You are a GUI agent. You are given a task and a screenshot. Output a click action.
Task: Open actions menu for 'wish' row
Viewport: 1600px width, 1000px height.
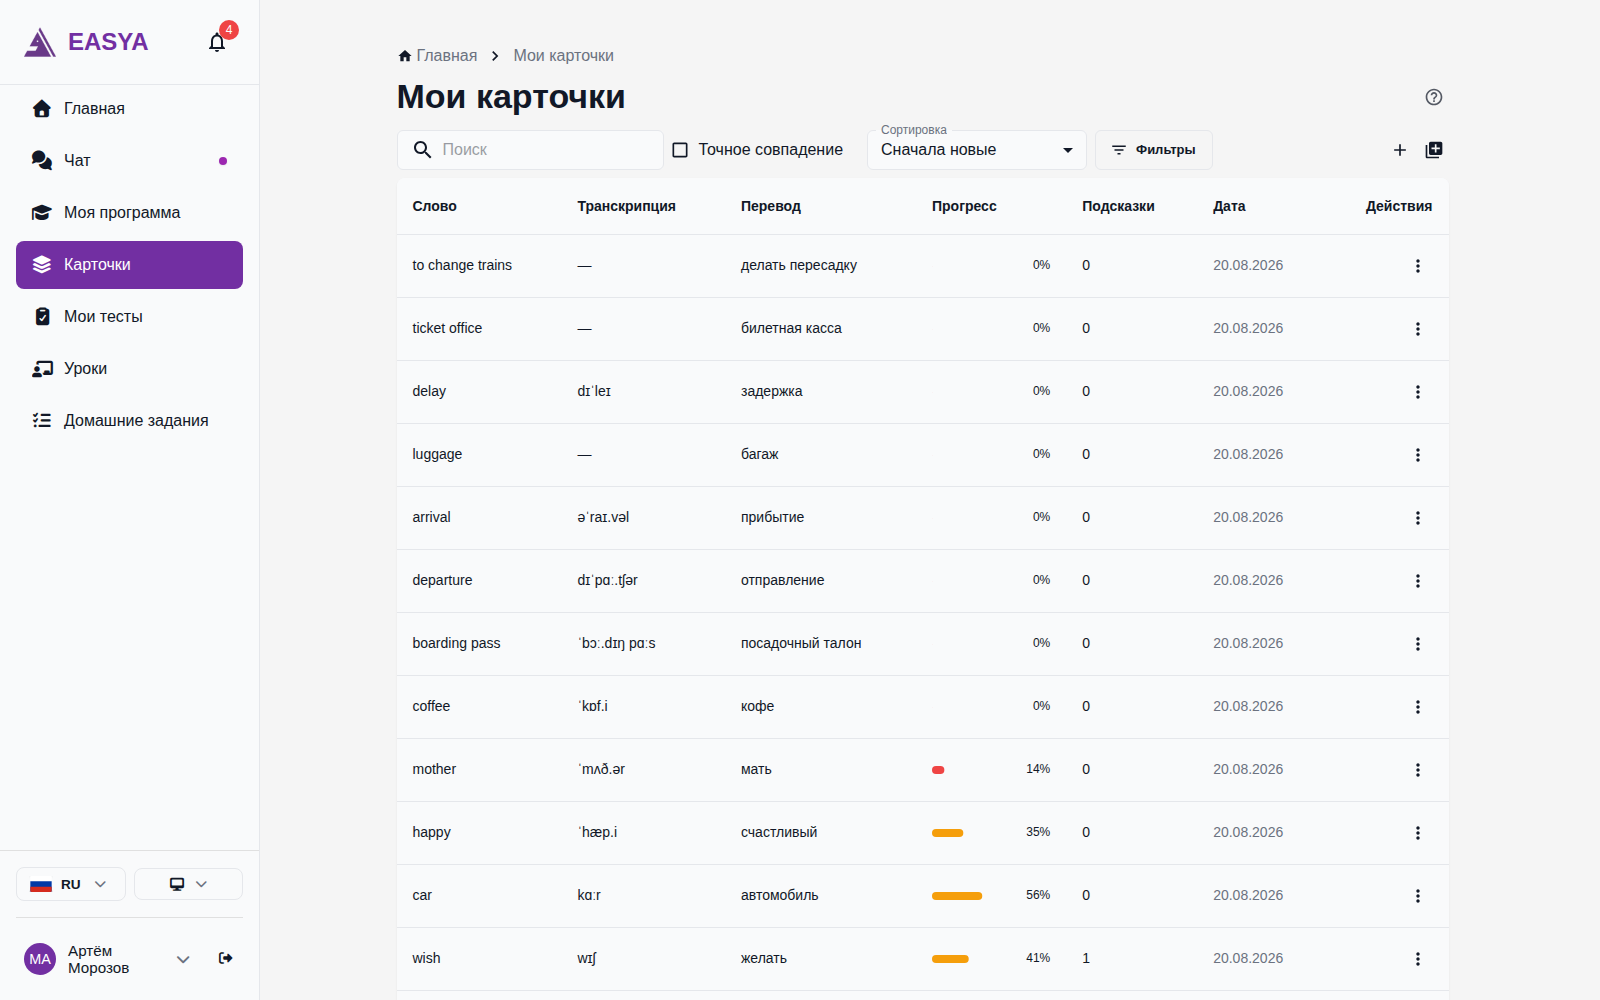(1417, 959)
